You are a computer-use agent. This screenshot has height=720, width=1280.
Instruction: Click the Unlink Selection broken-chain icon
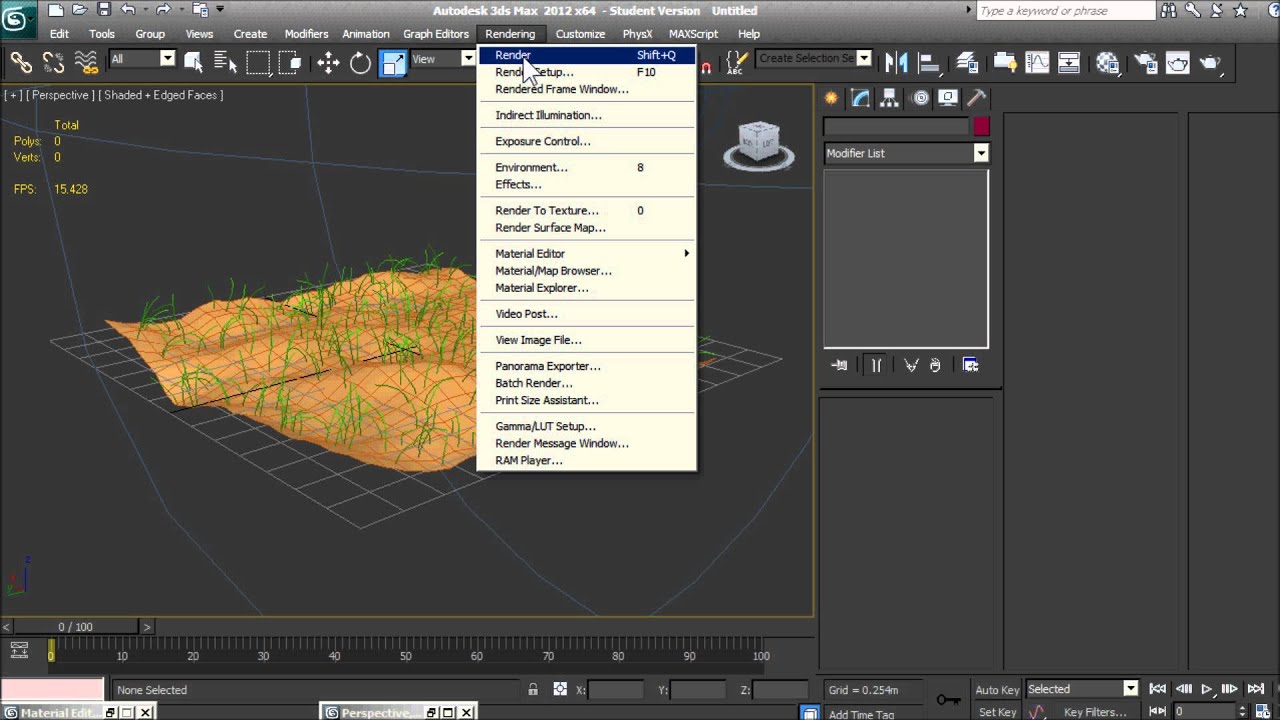[53, 62]
